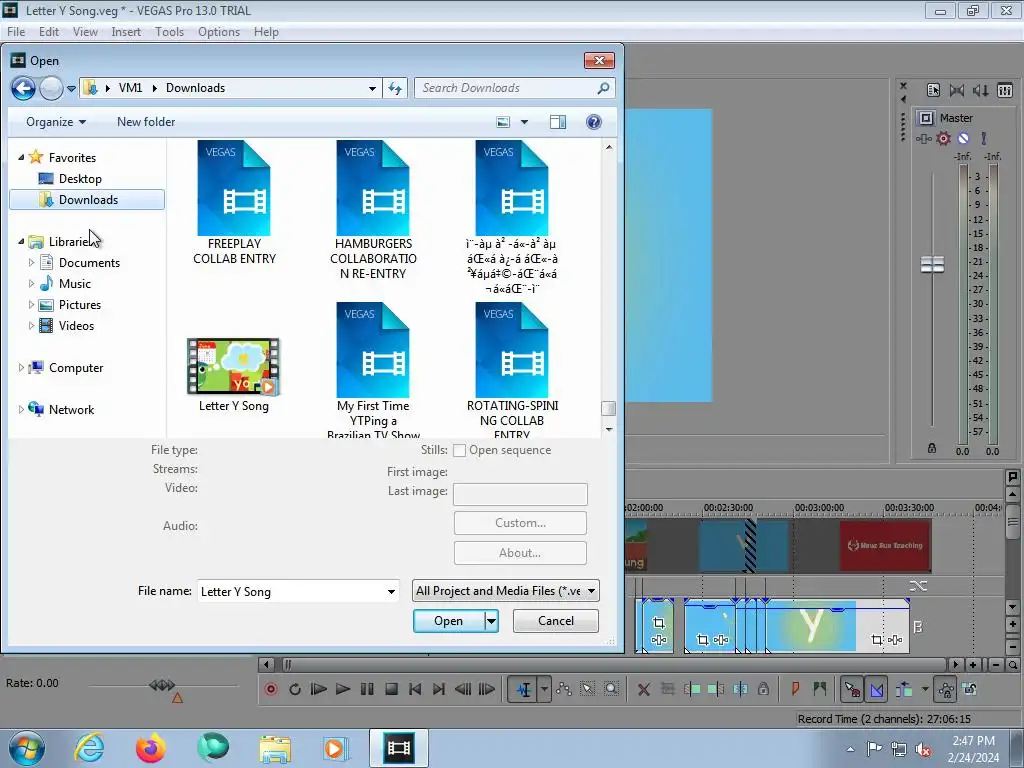Viewport: 1024px width, 768px height.
Task: Open the File name history dropdown arrow
Action: 391,592
